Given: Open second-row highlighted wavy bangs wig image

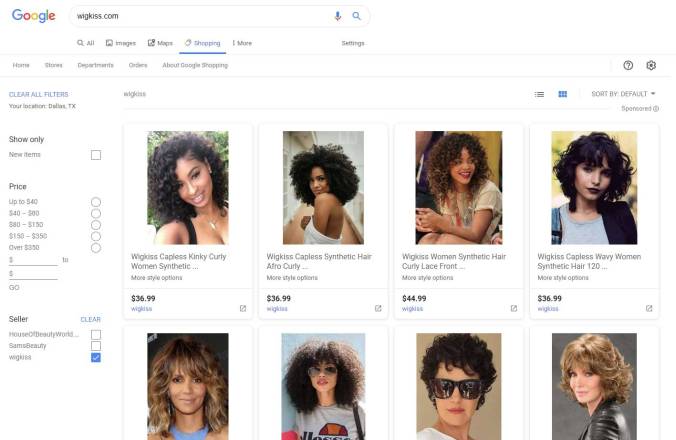Looking at the screenshot, I should pos(188,386).
